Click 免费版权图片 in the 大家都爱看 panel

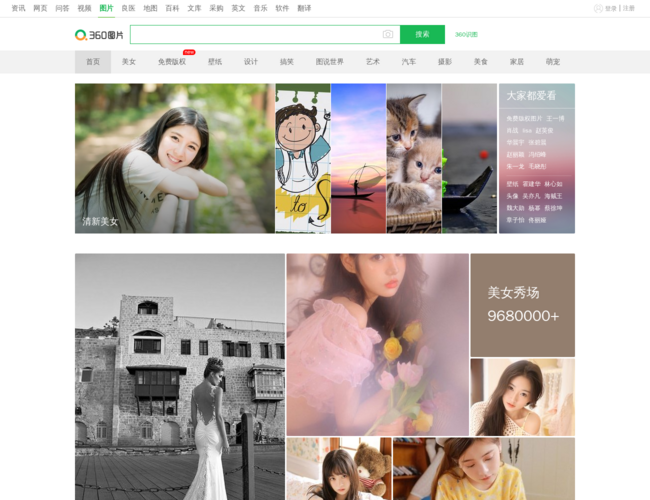tap(524, 119)
